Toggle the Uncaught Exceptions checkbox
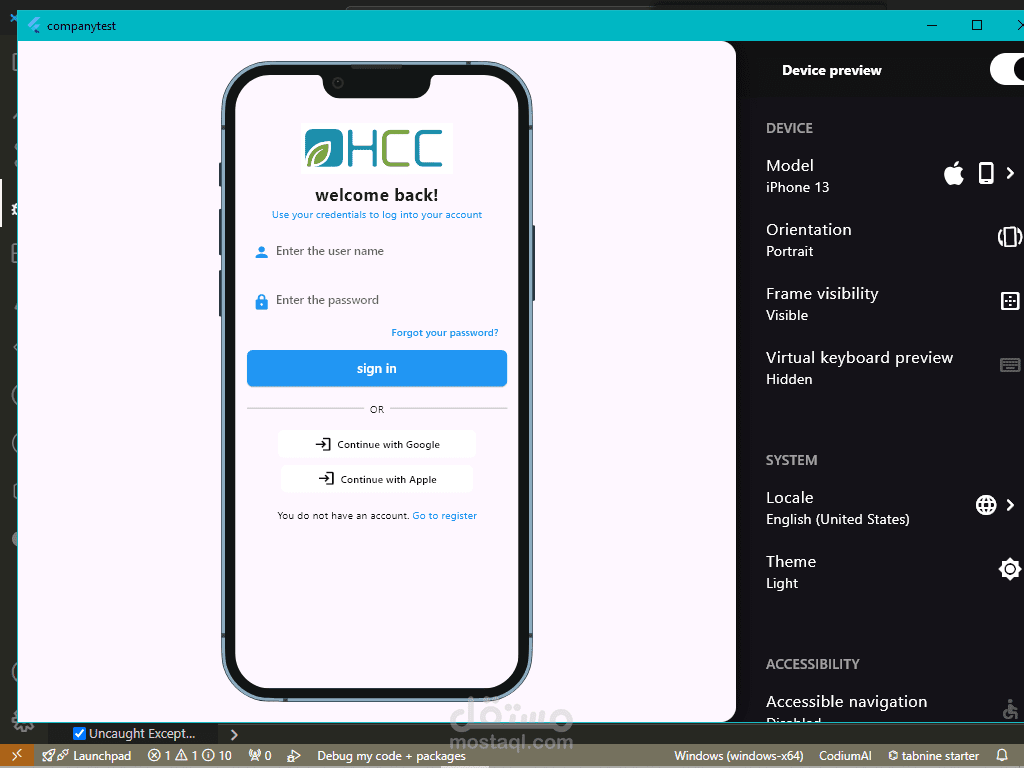 [x=79, y=733]
